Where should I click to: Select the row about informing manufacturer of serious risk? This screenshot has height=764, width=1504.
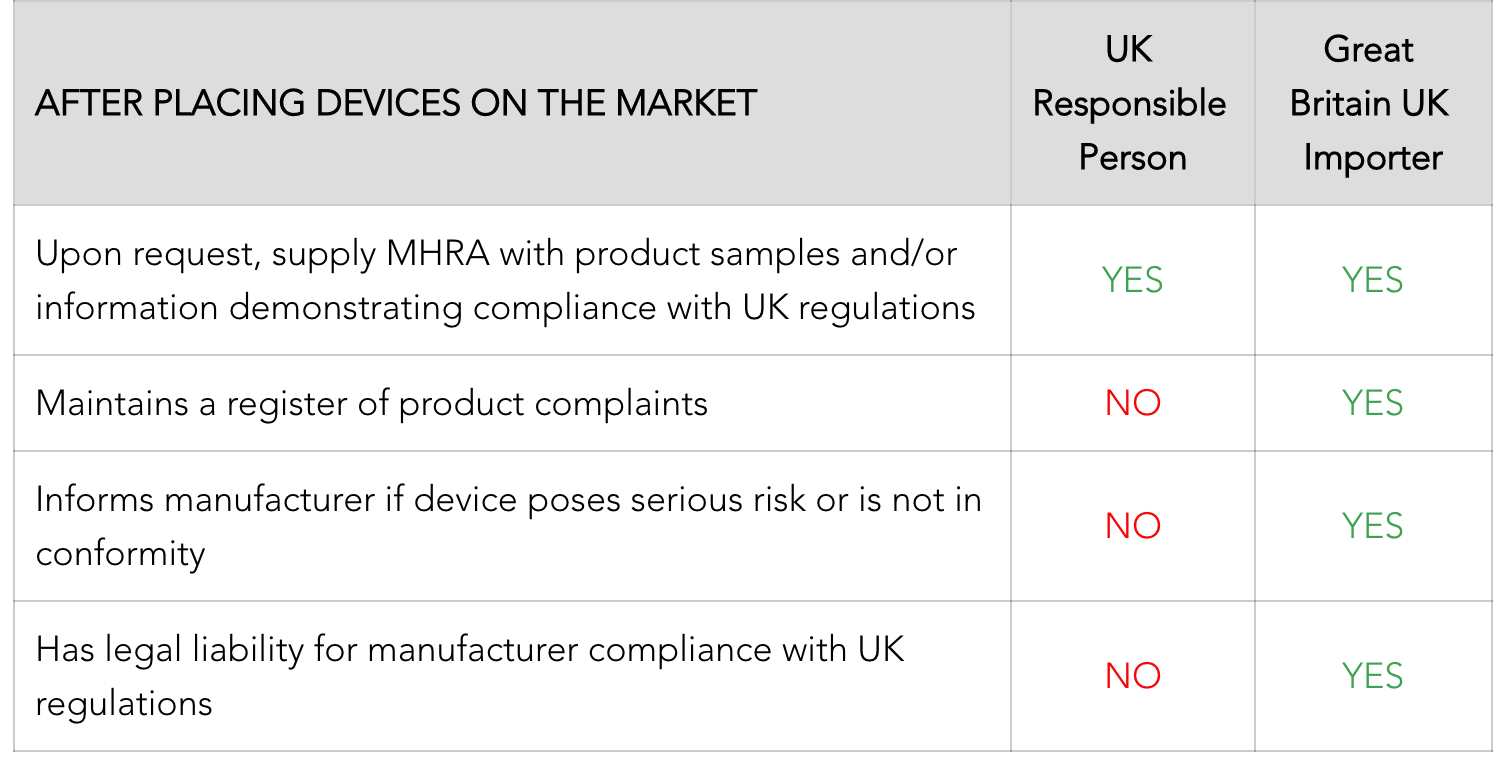click(x=508, y=525)
